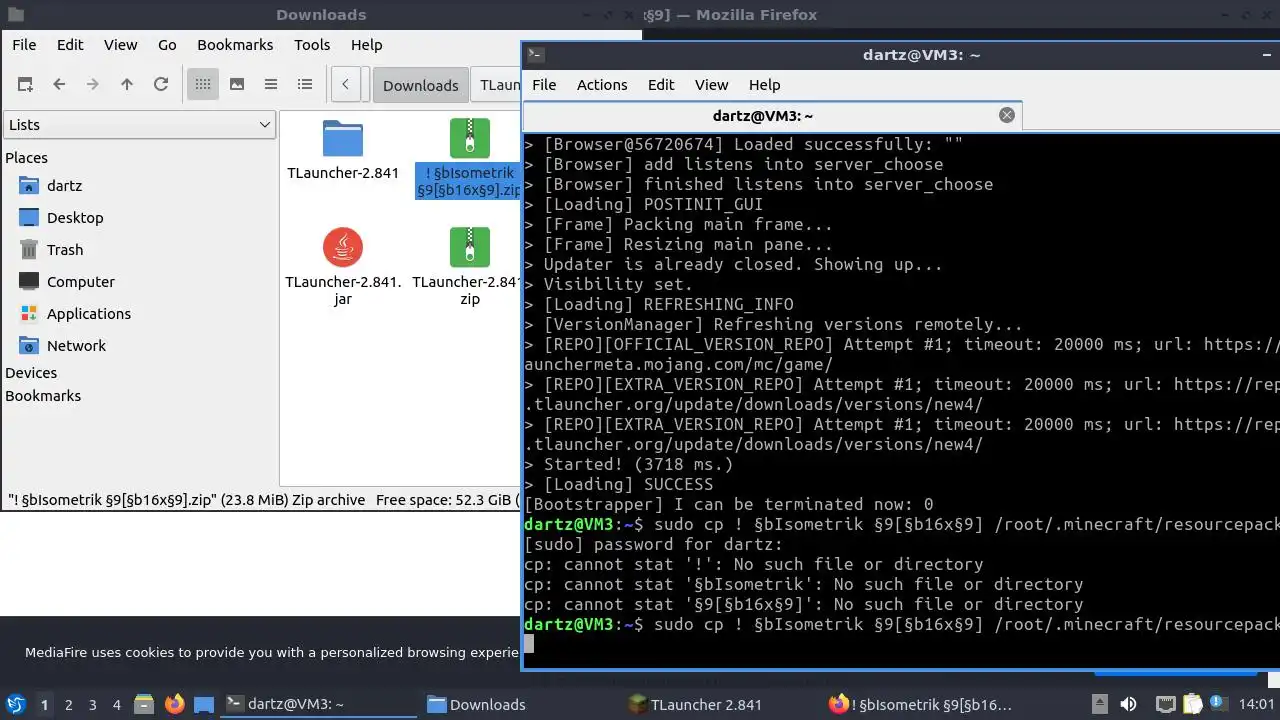Switch to workspace 1

tap(44, 704)
